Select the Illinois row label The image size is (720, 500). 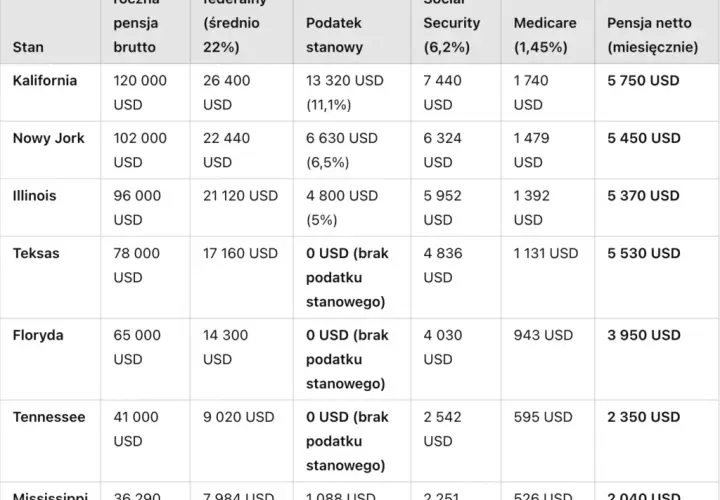tap(34, 196)
